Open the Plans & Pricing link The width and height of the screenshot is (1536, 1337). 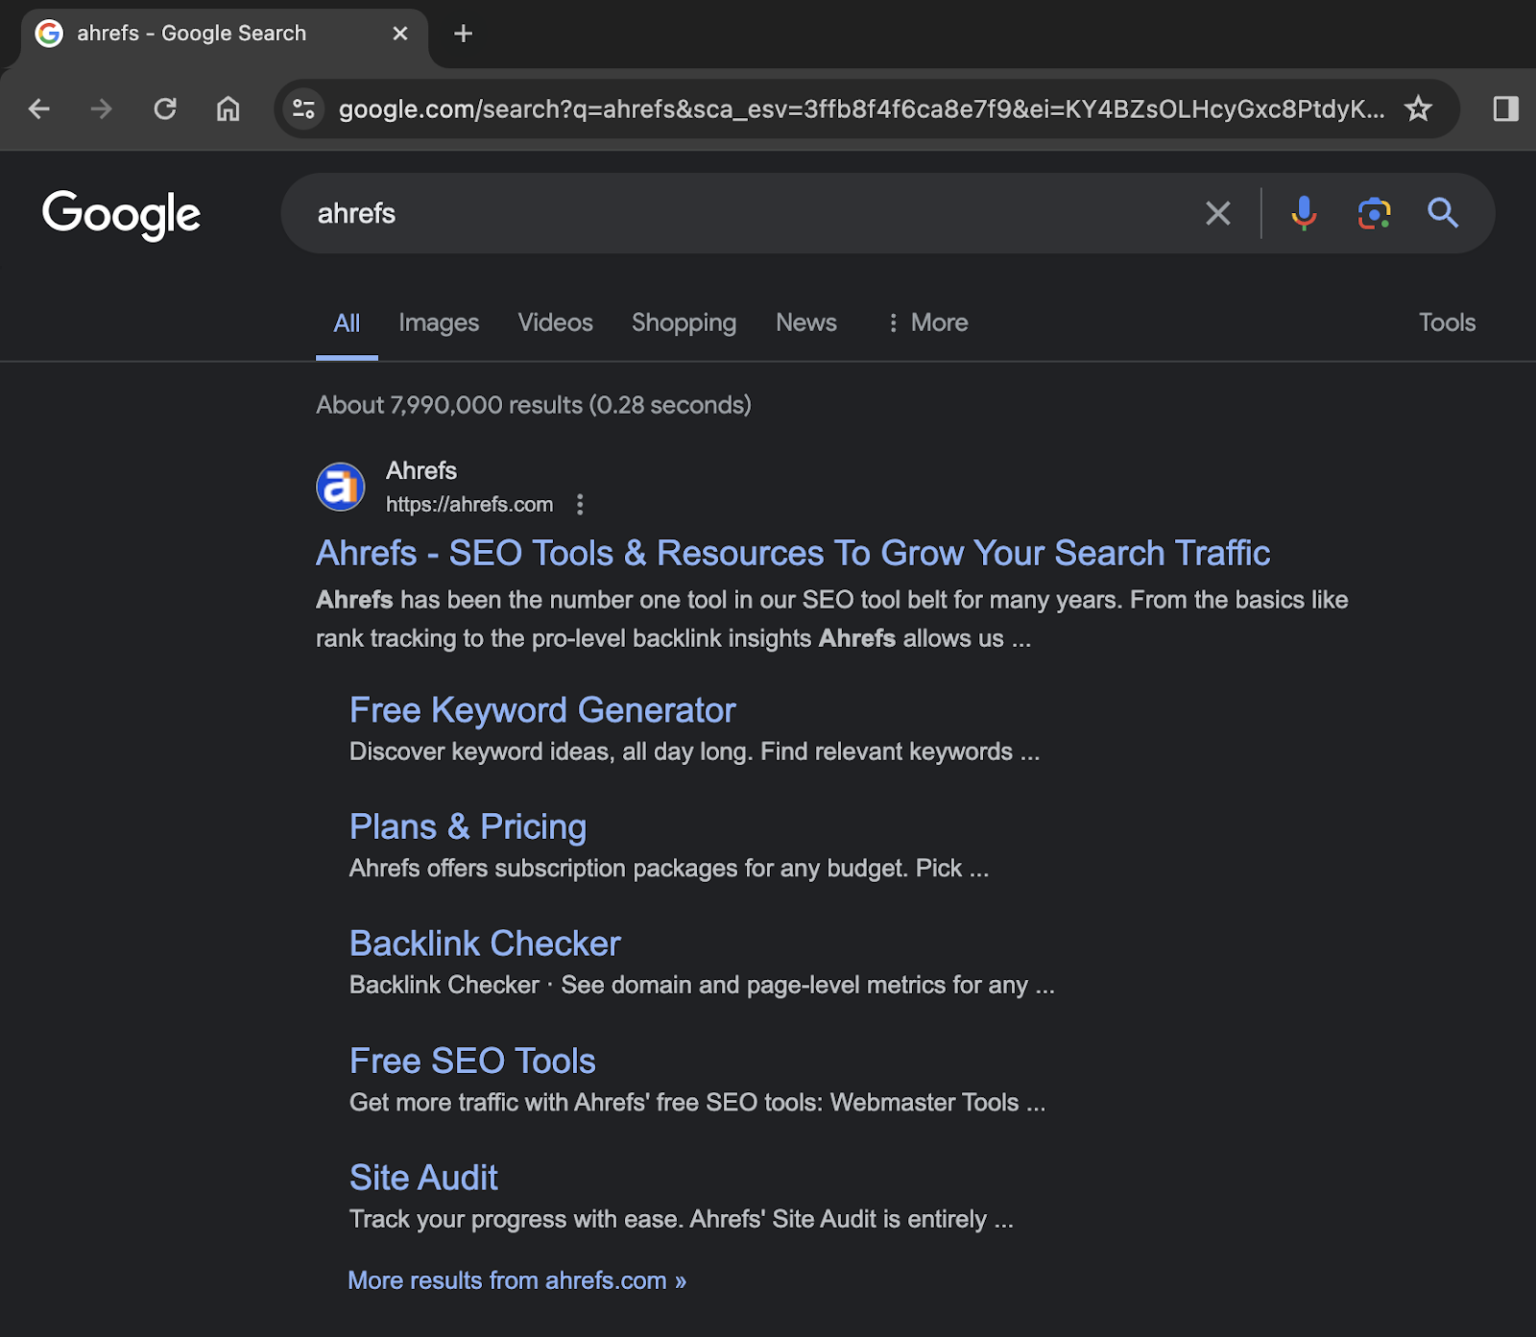[467, 827]
